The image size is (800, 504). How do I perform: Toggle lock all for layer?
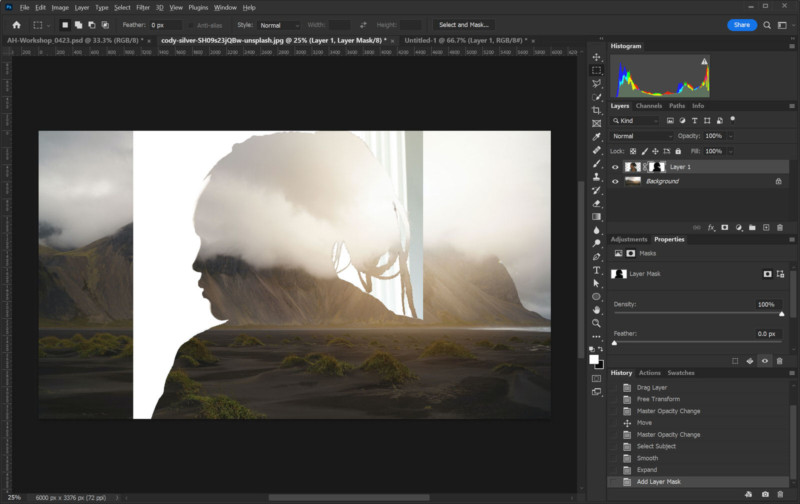678,152
